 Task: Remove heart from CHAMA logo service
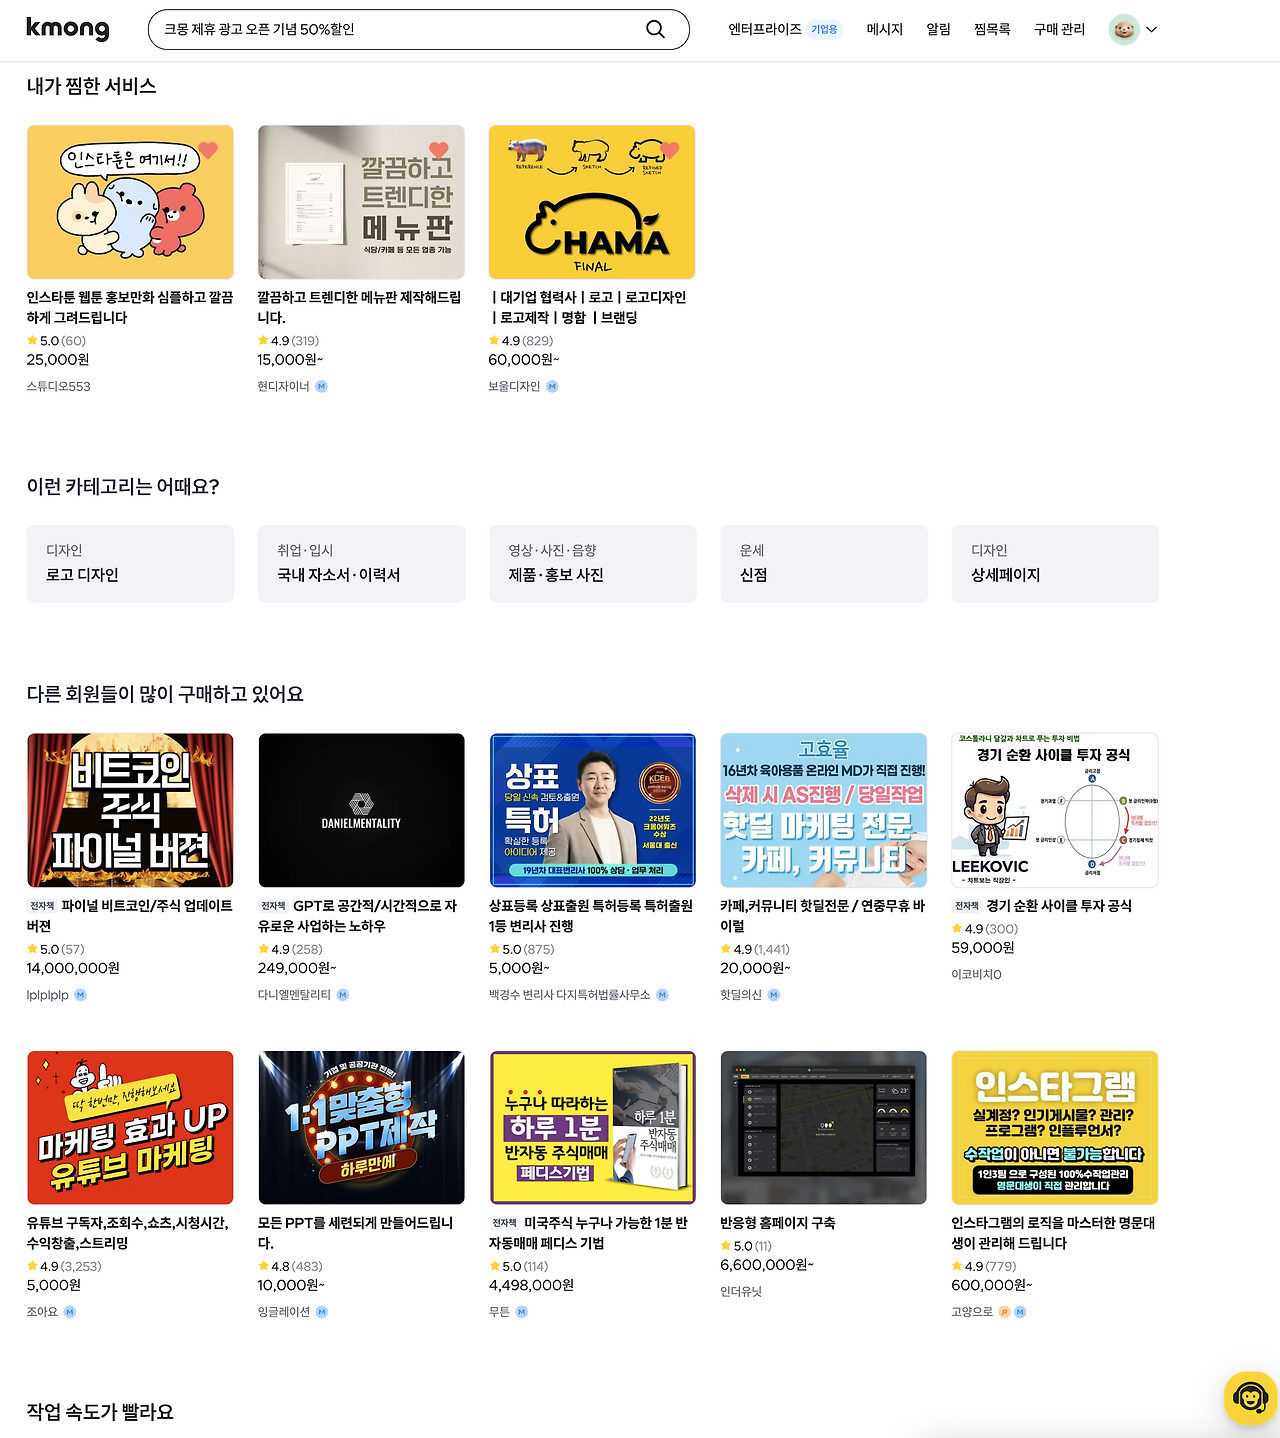click(670, 150)
